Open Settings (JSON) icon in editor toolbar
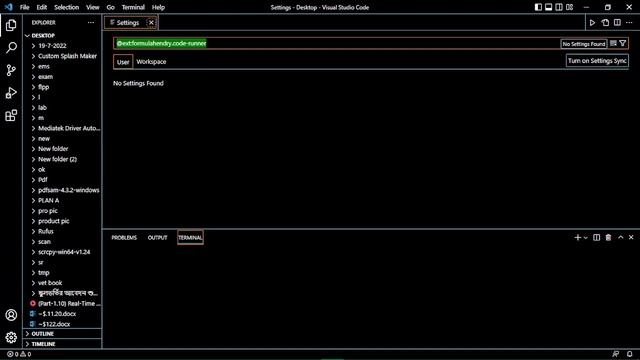The image size is (640, 360). tap(605, 23)
